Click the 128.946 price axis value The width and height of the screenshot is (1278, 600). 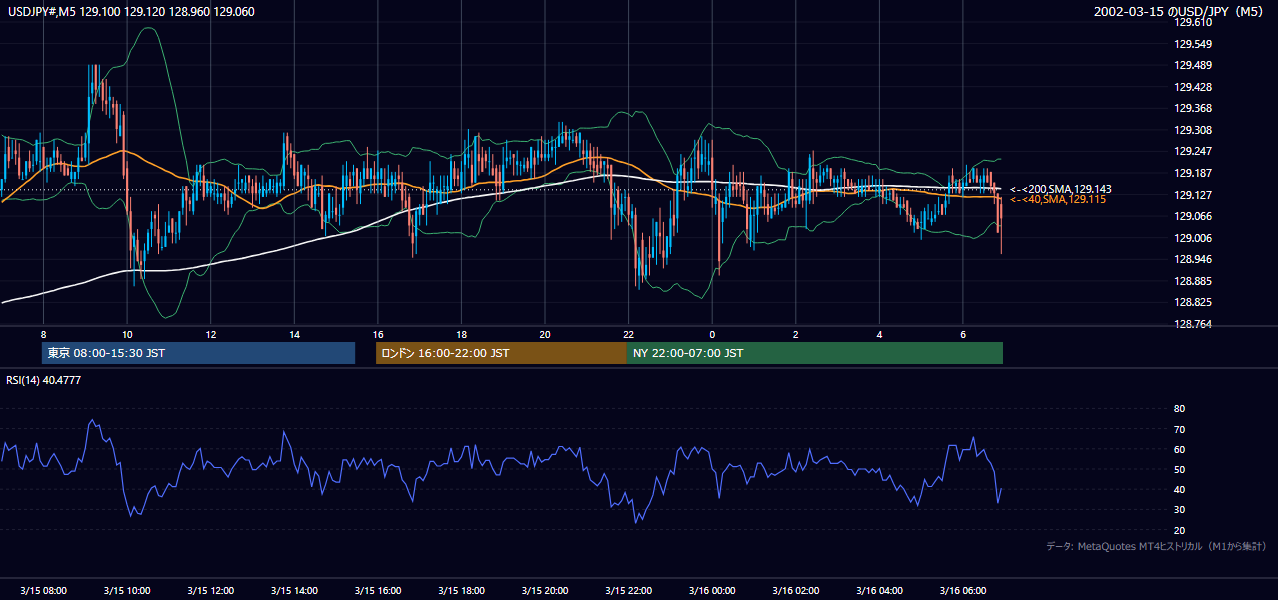pyautogui.click(x=1193, y=260)
